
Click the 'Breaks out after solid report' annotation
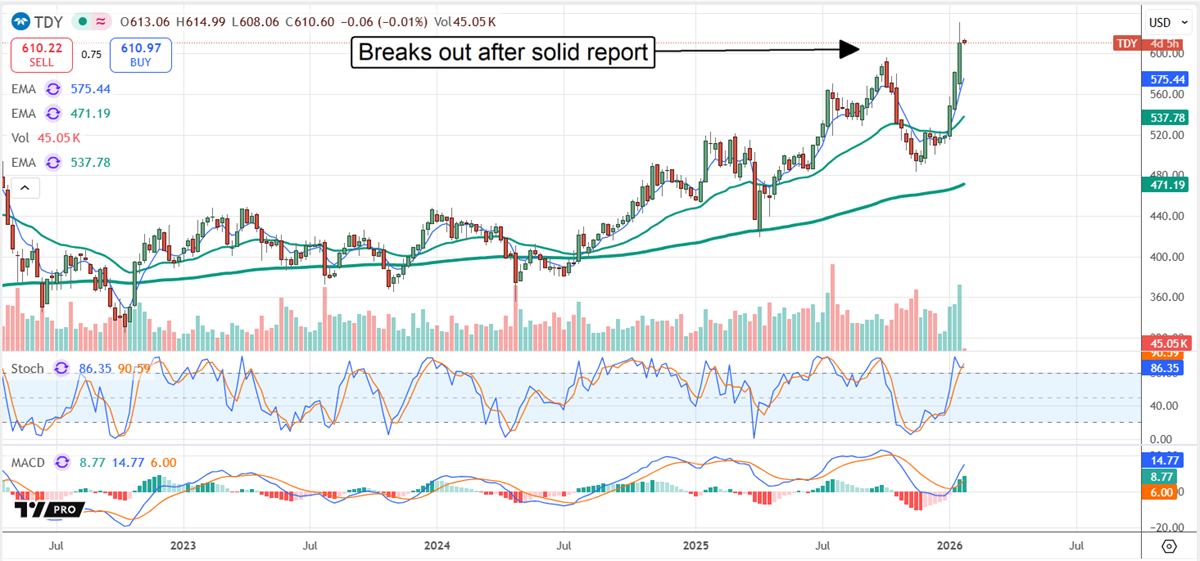502,52
